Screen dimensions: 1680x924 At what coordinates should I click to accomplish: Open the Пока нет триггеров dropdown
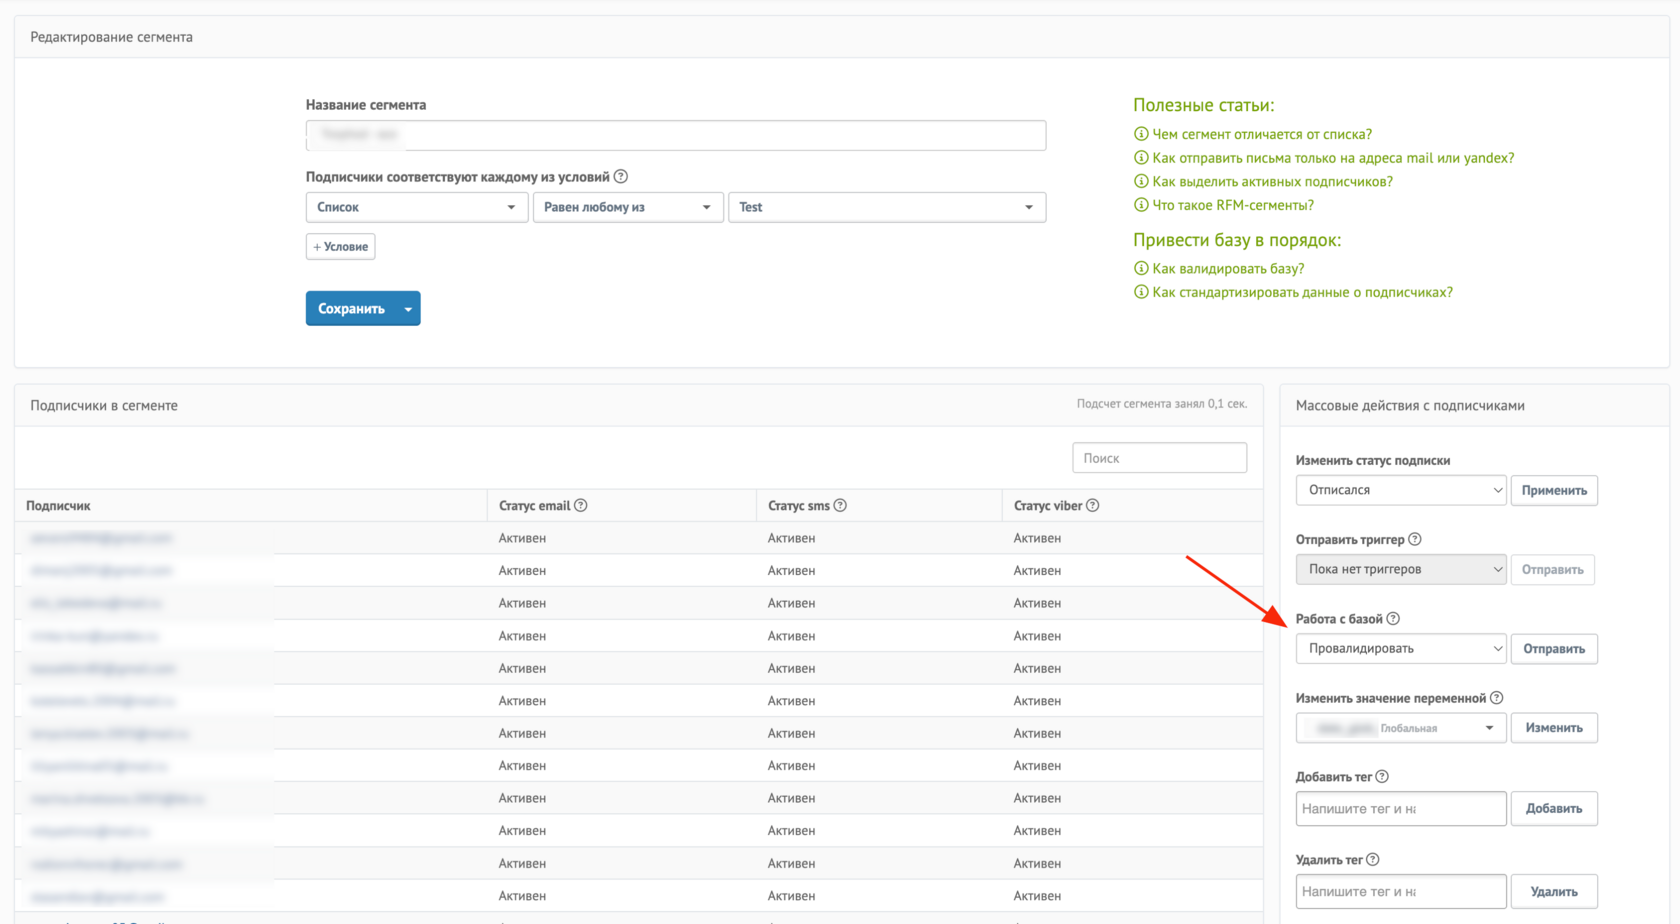point(1401,569)
